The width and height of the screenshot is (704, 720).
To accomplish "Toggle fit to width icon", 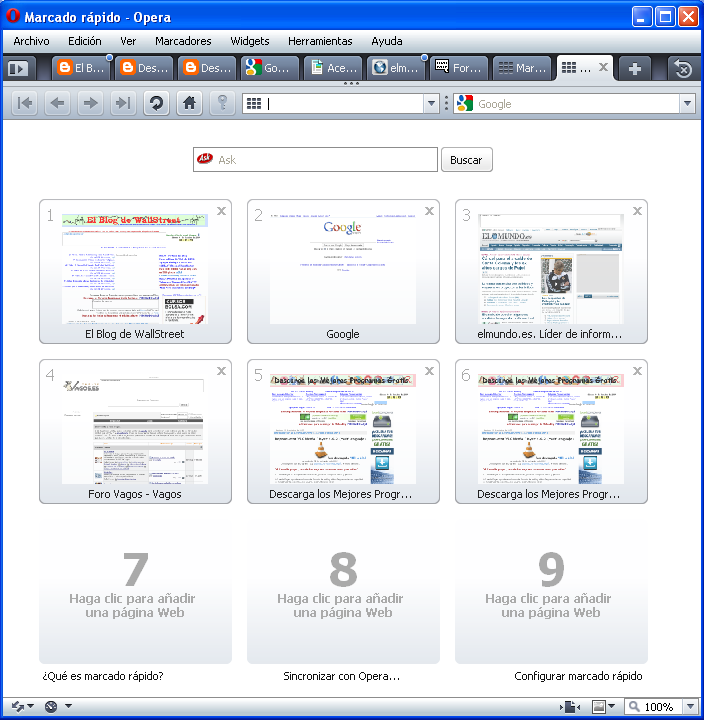I will click(x=569, y=707).
